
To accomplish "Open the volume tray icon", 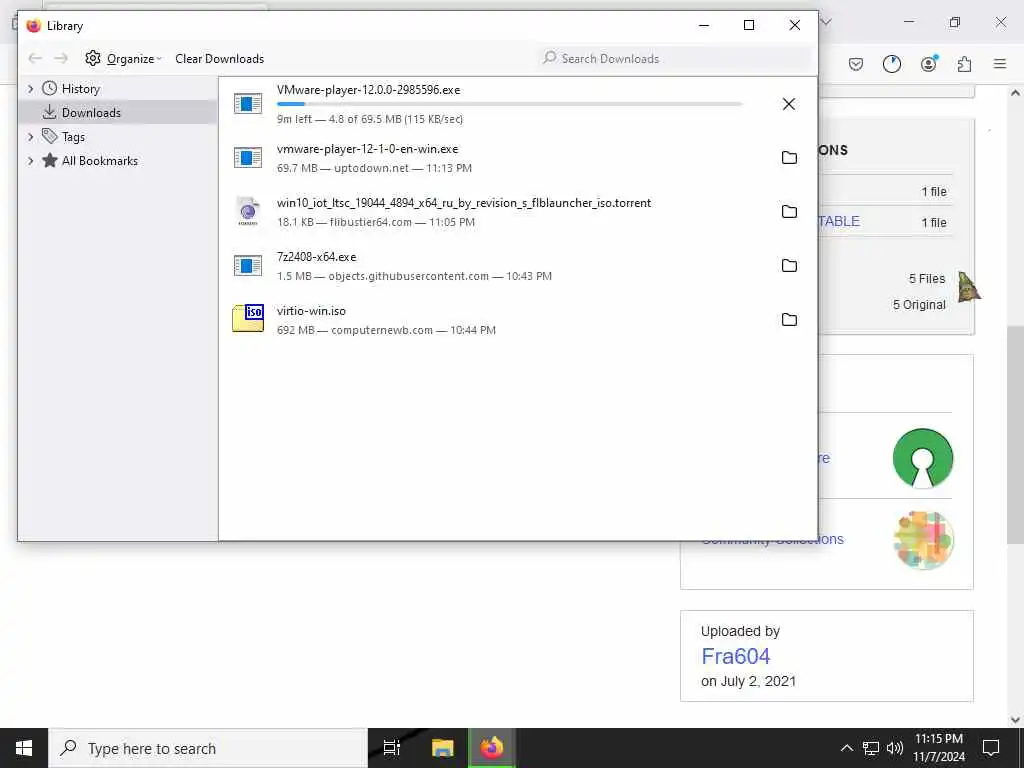I will tap(894, 748).
